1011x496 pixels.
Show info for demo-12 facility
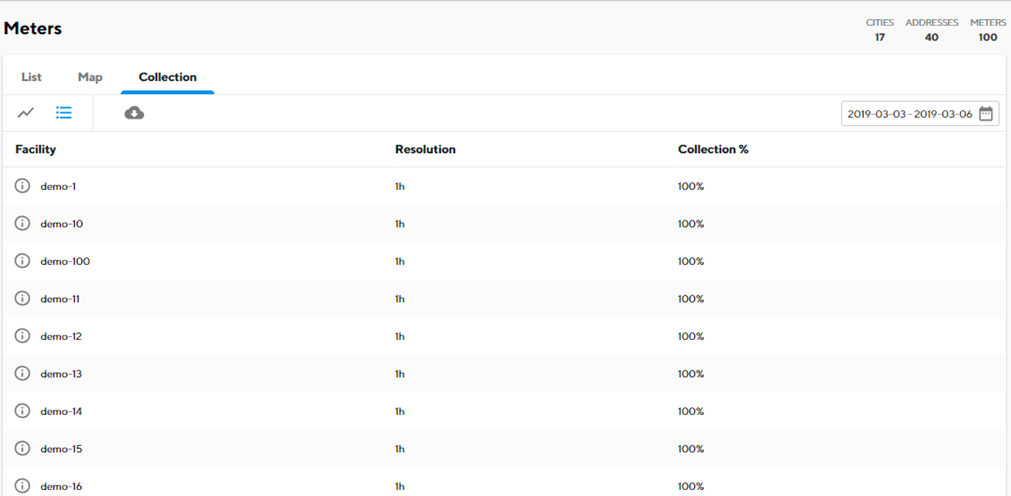tap(23, 335)
